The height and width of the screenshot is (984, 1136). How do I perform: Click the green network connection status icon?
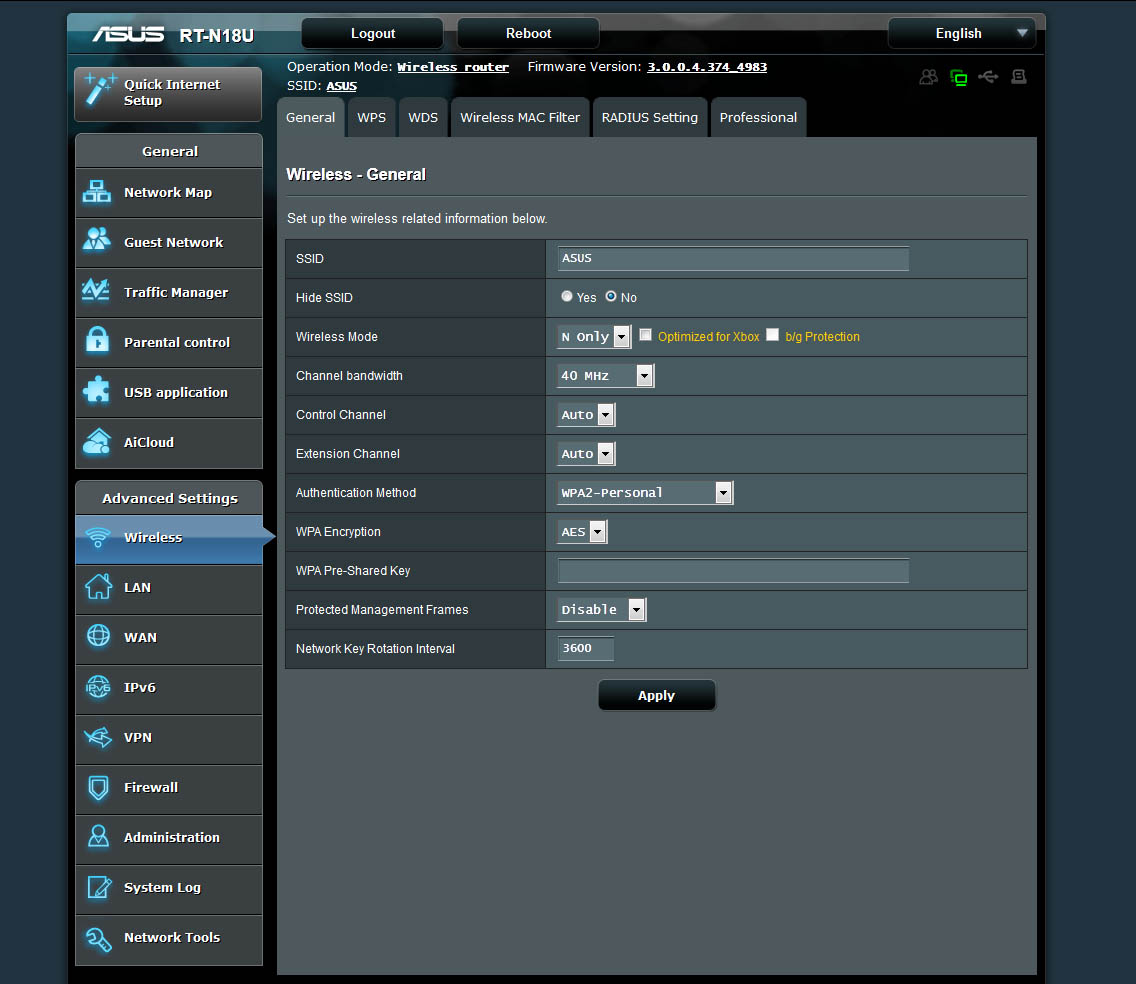coord(958,78)
